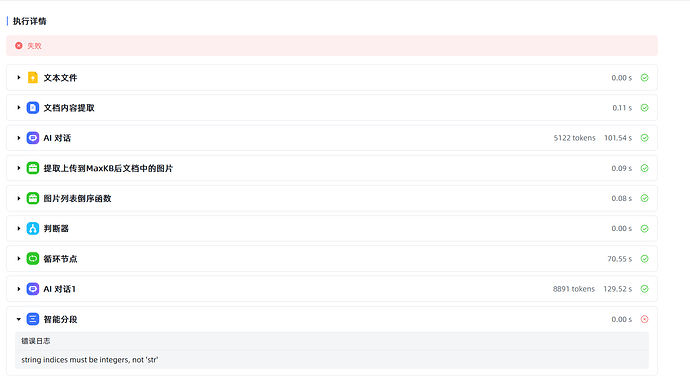The height and width of the screenshot is (387, 690).
Task: Click the red 失败 error icon
Action: tap(18, 45)
